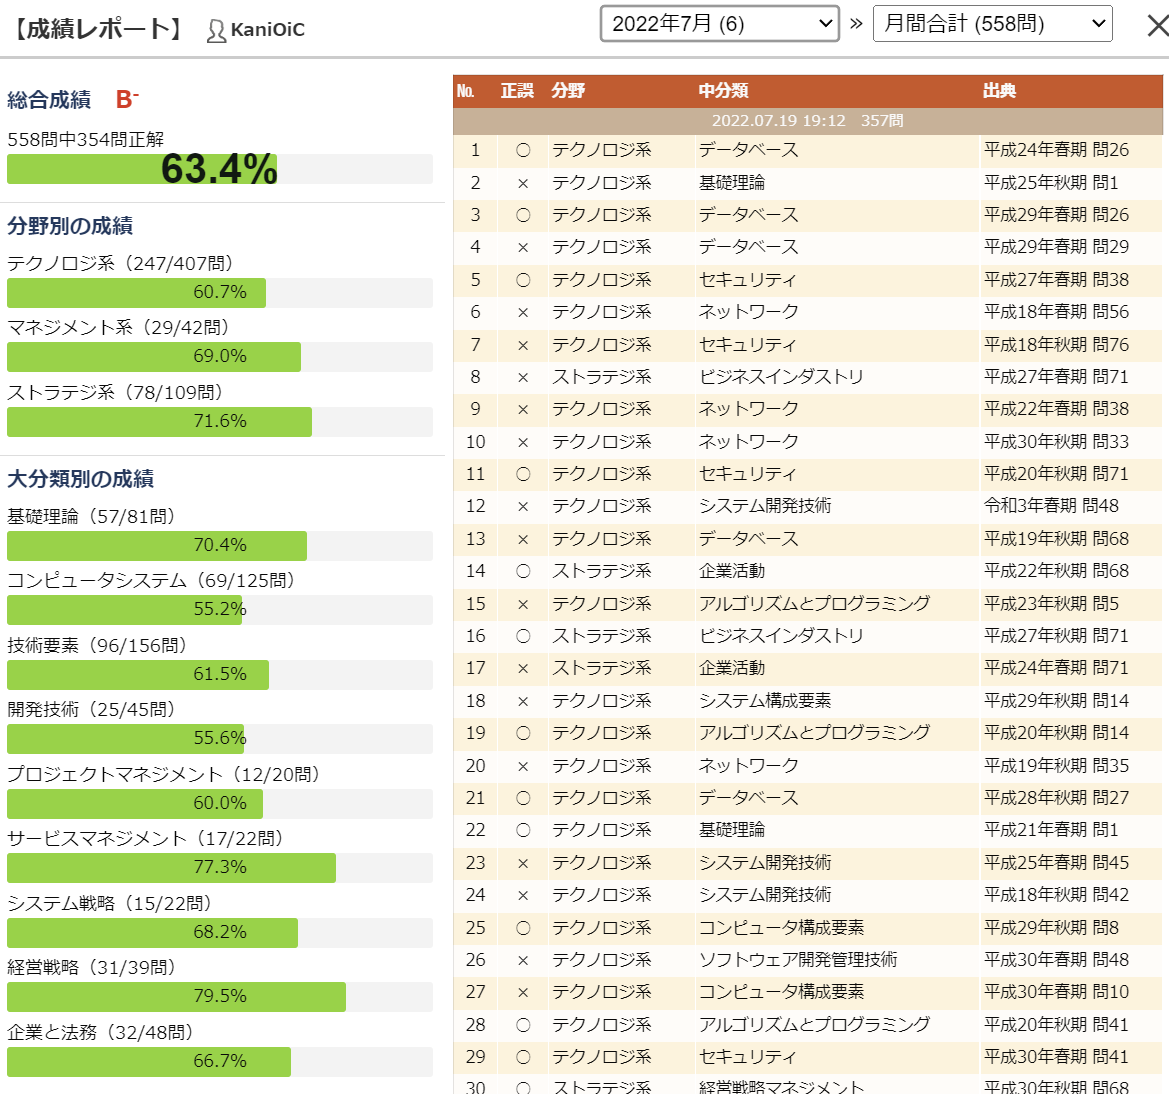Click 平成30年春期 問10 in row 27

coord(1056,992)
